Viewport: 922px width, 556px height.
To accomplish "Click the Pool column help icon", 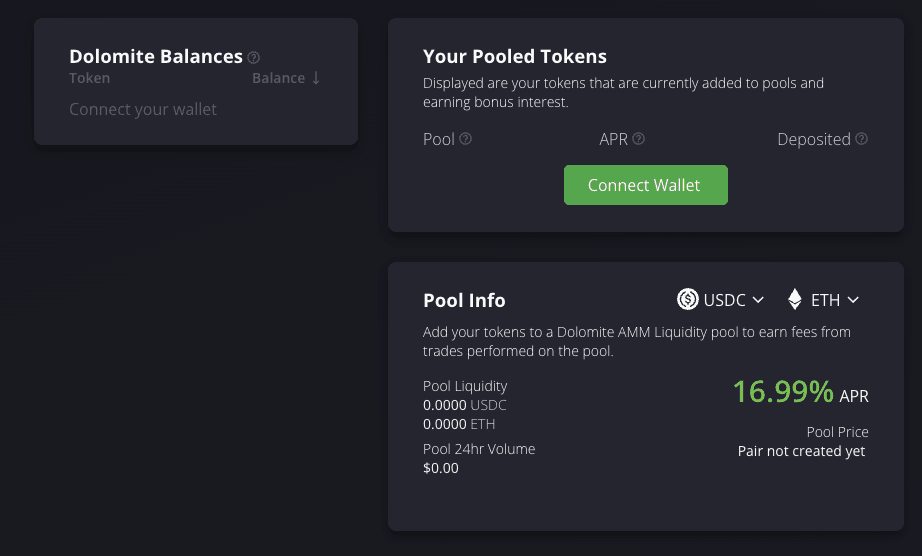I will pos(465,139).
